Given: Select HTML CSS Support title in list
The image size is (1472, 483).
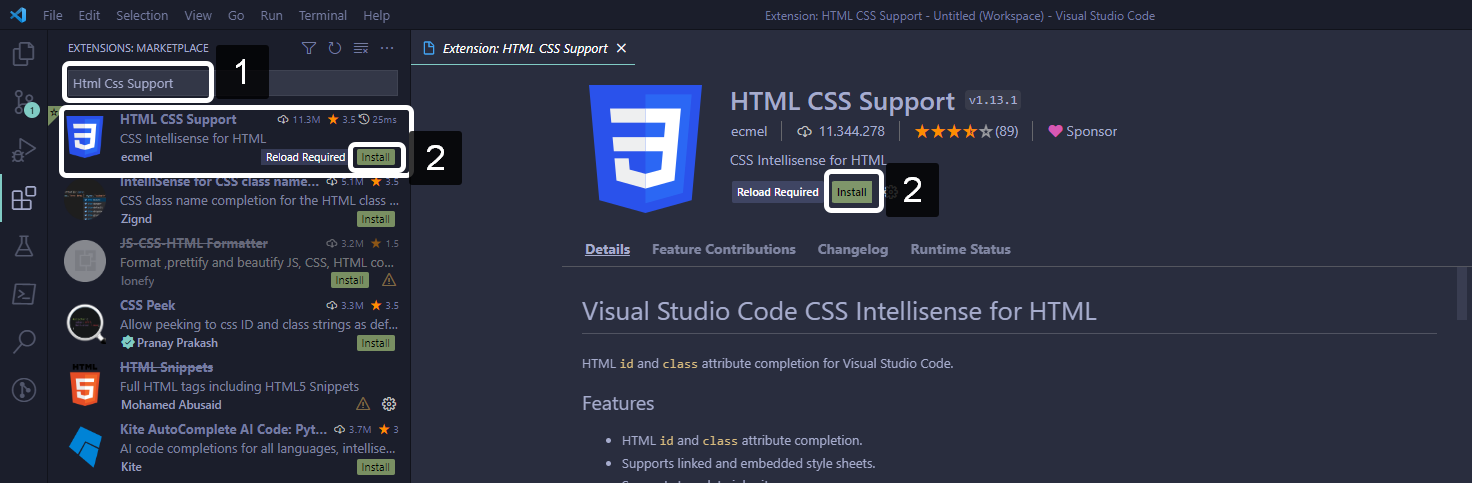Looking at the screenshot, I should coord(178,119).
